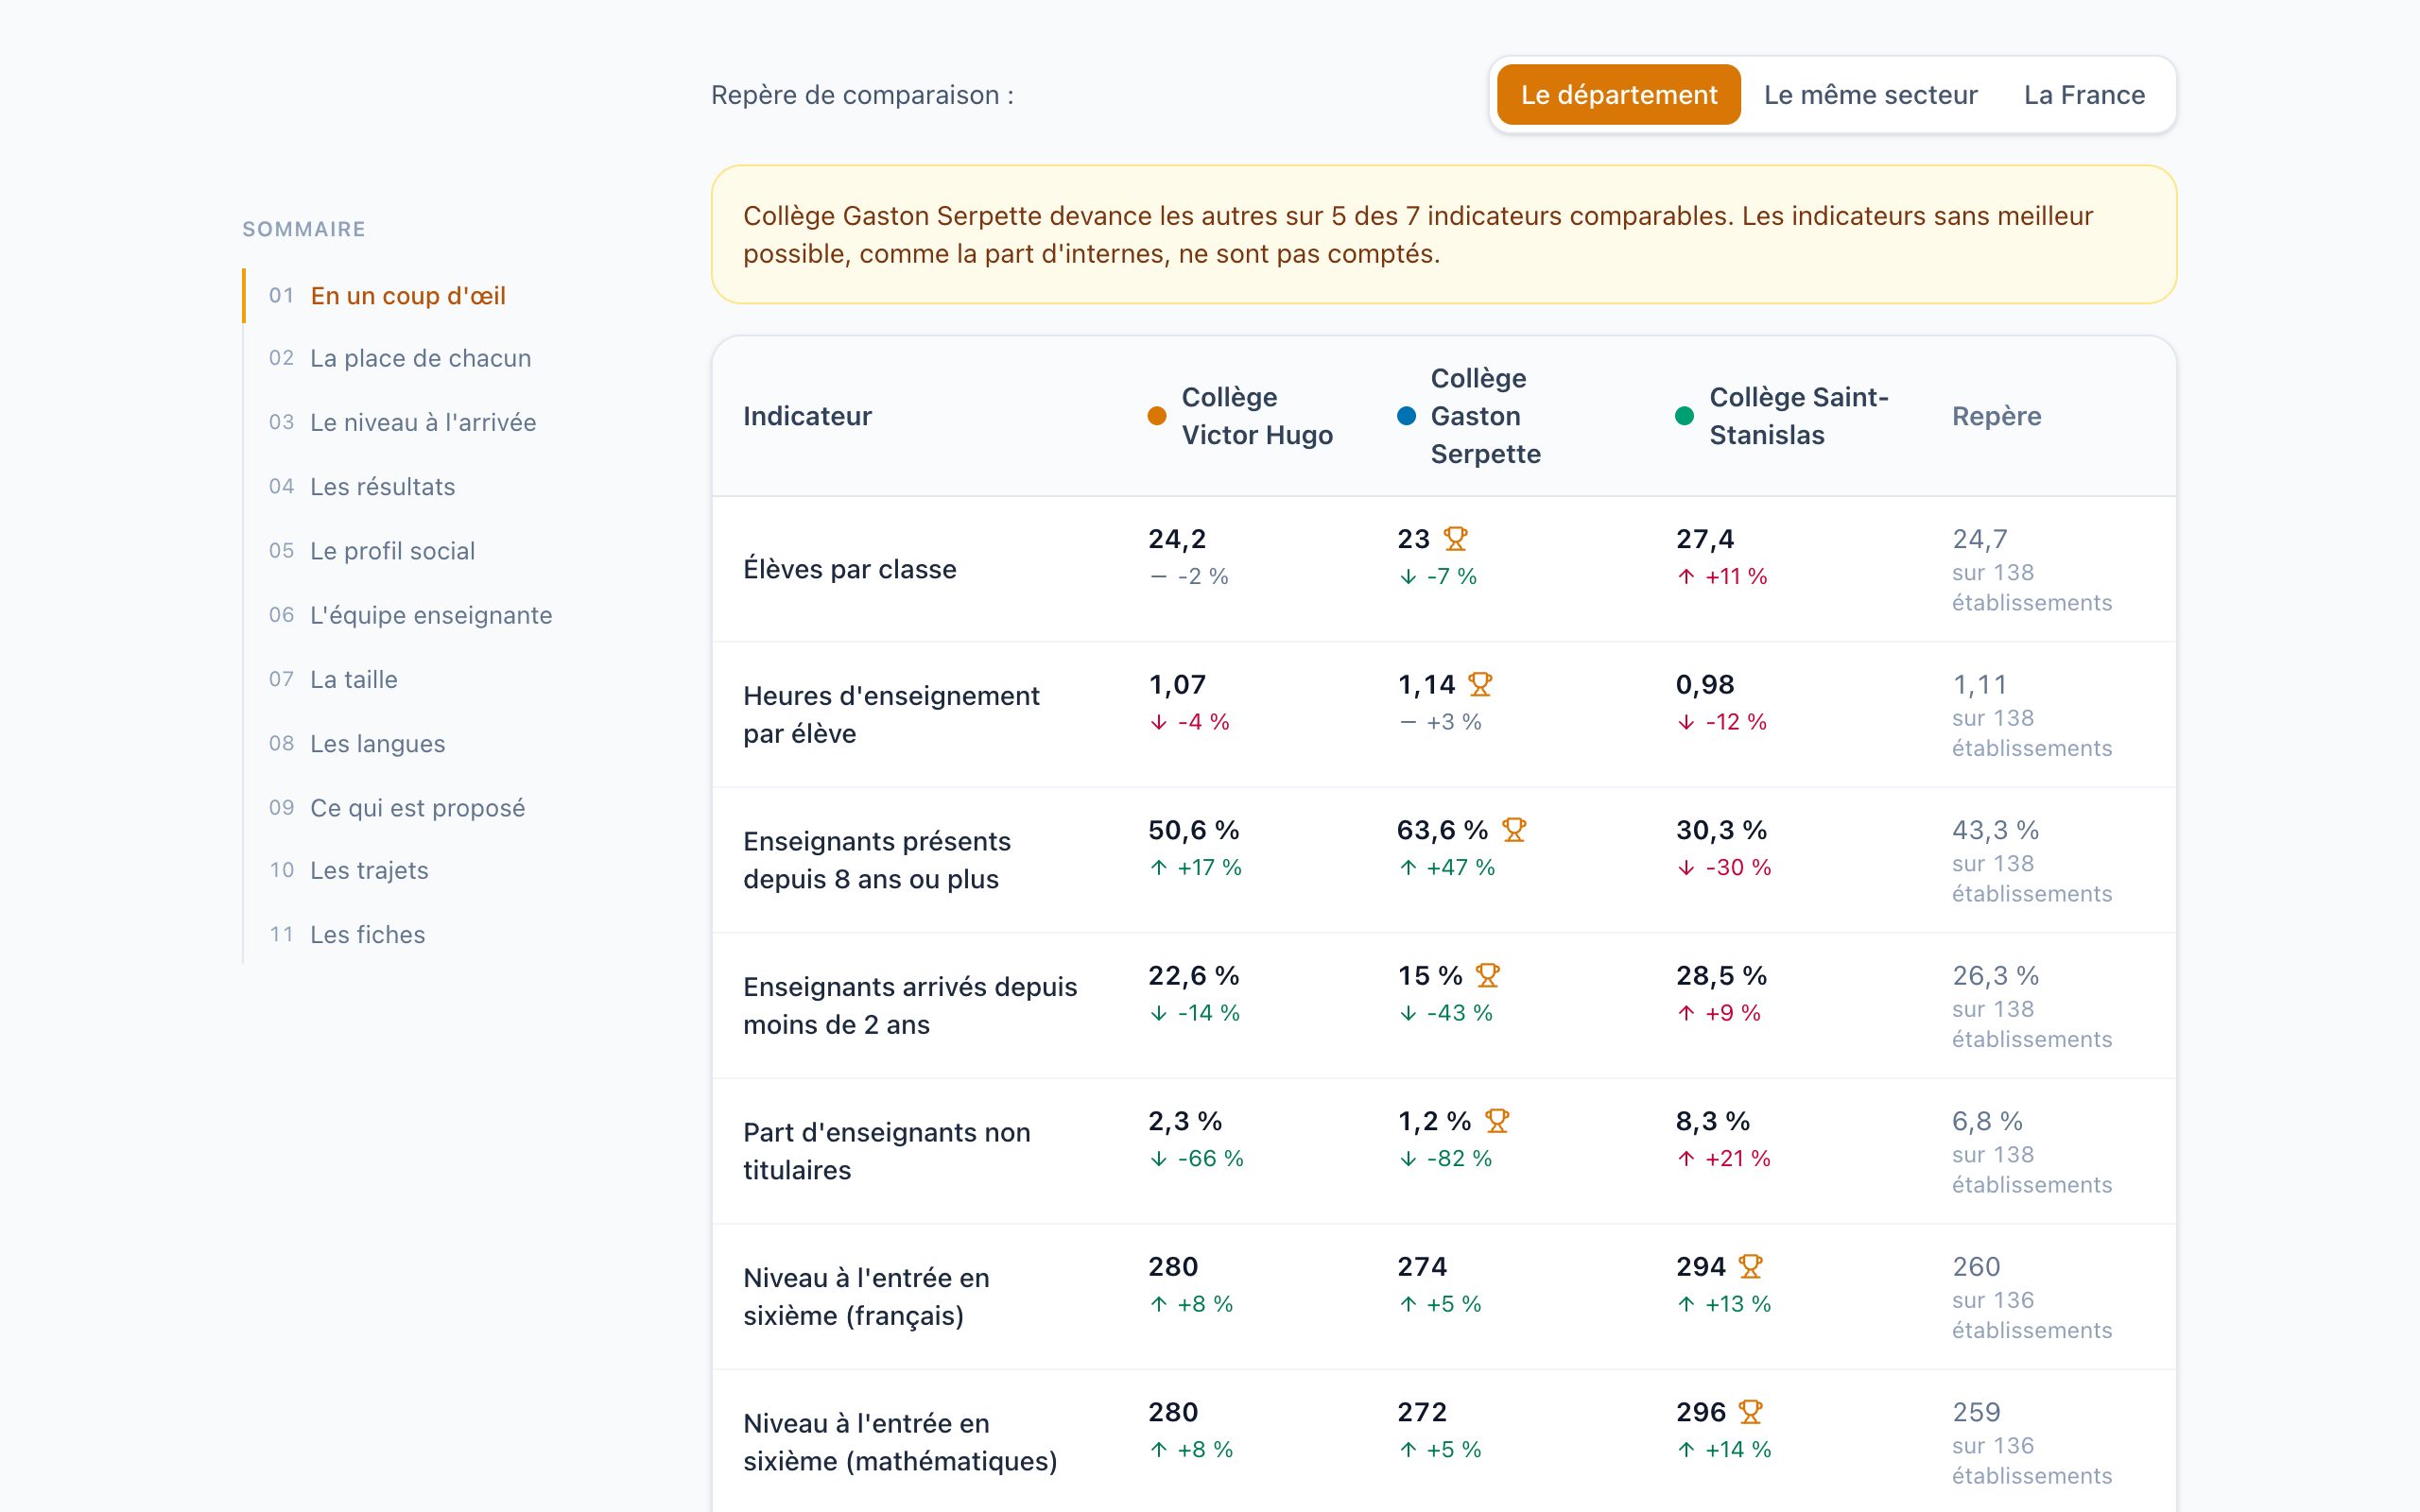Image resolution: width=2420 pixels, height=1512 pixels.
Task: Click the orange dot for Collège Victor Hugo
Action: tap(1157, 416)
